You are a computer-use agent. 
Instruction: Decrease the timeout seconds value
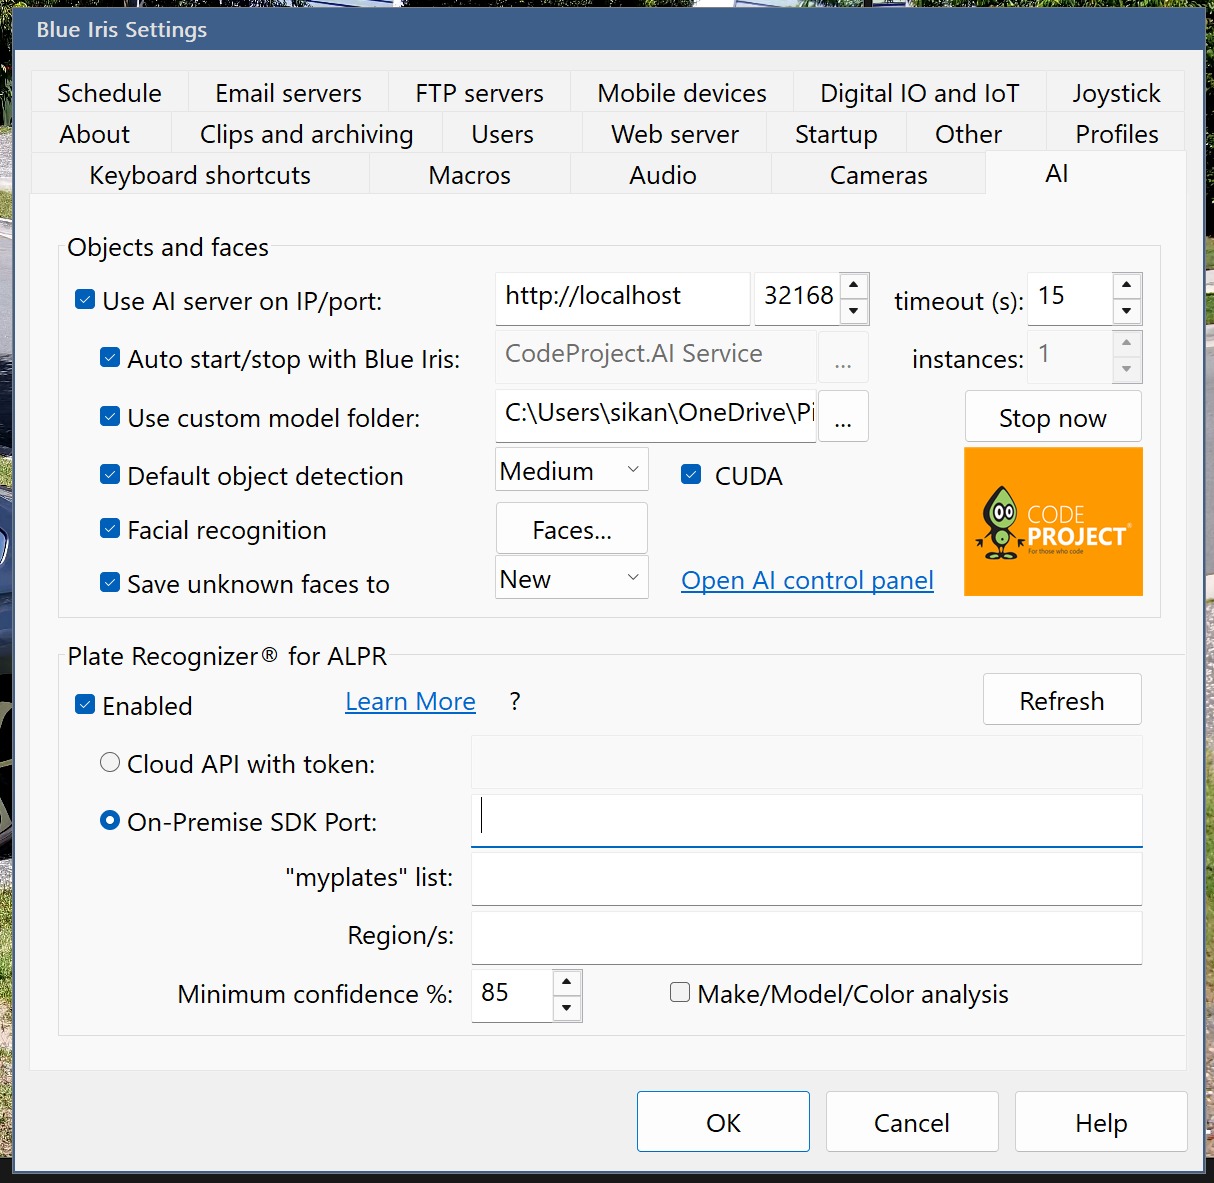click(1127, 311)
